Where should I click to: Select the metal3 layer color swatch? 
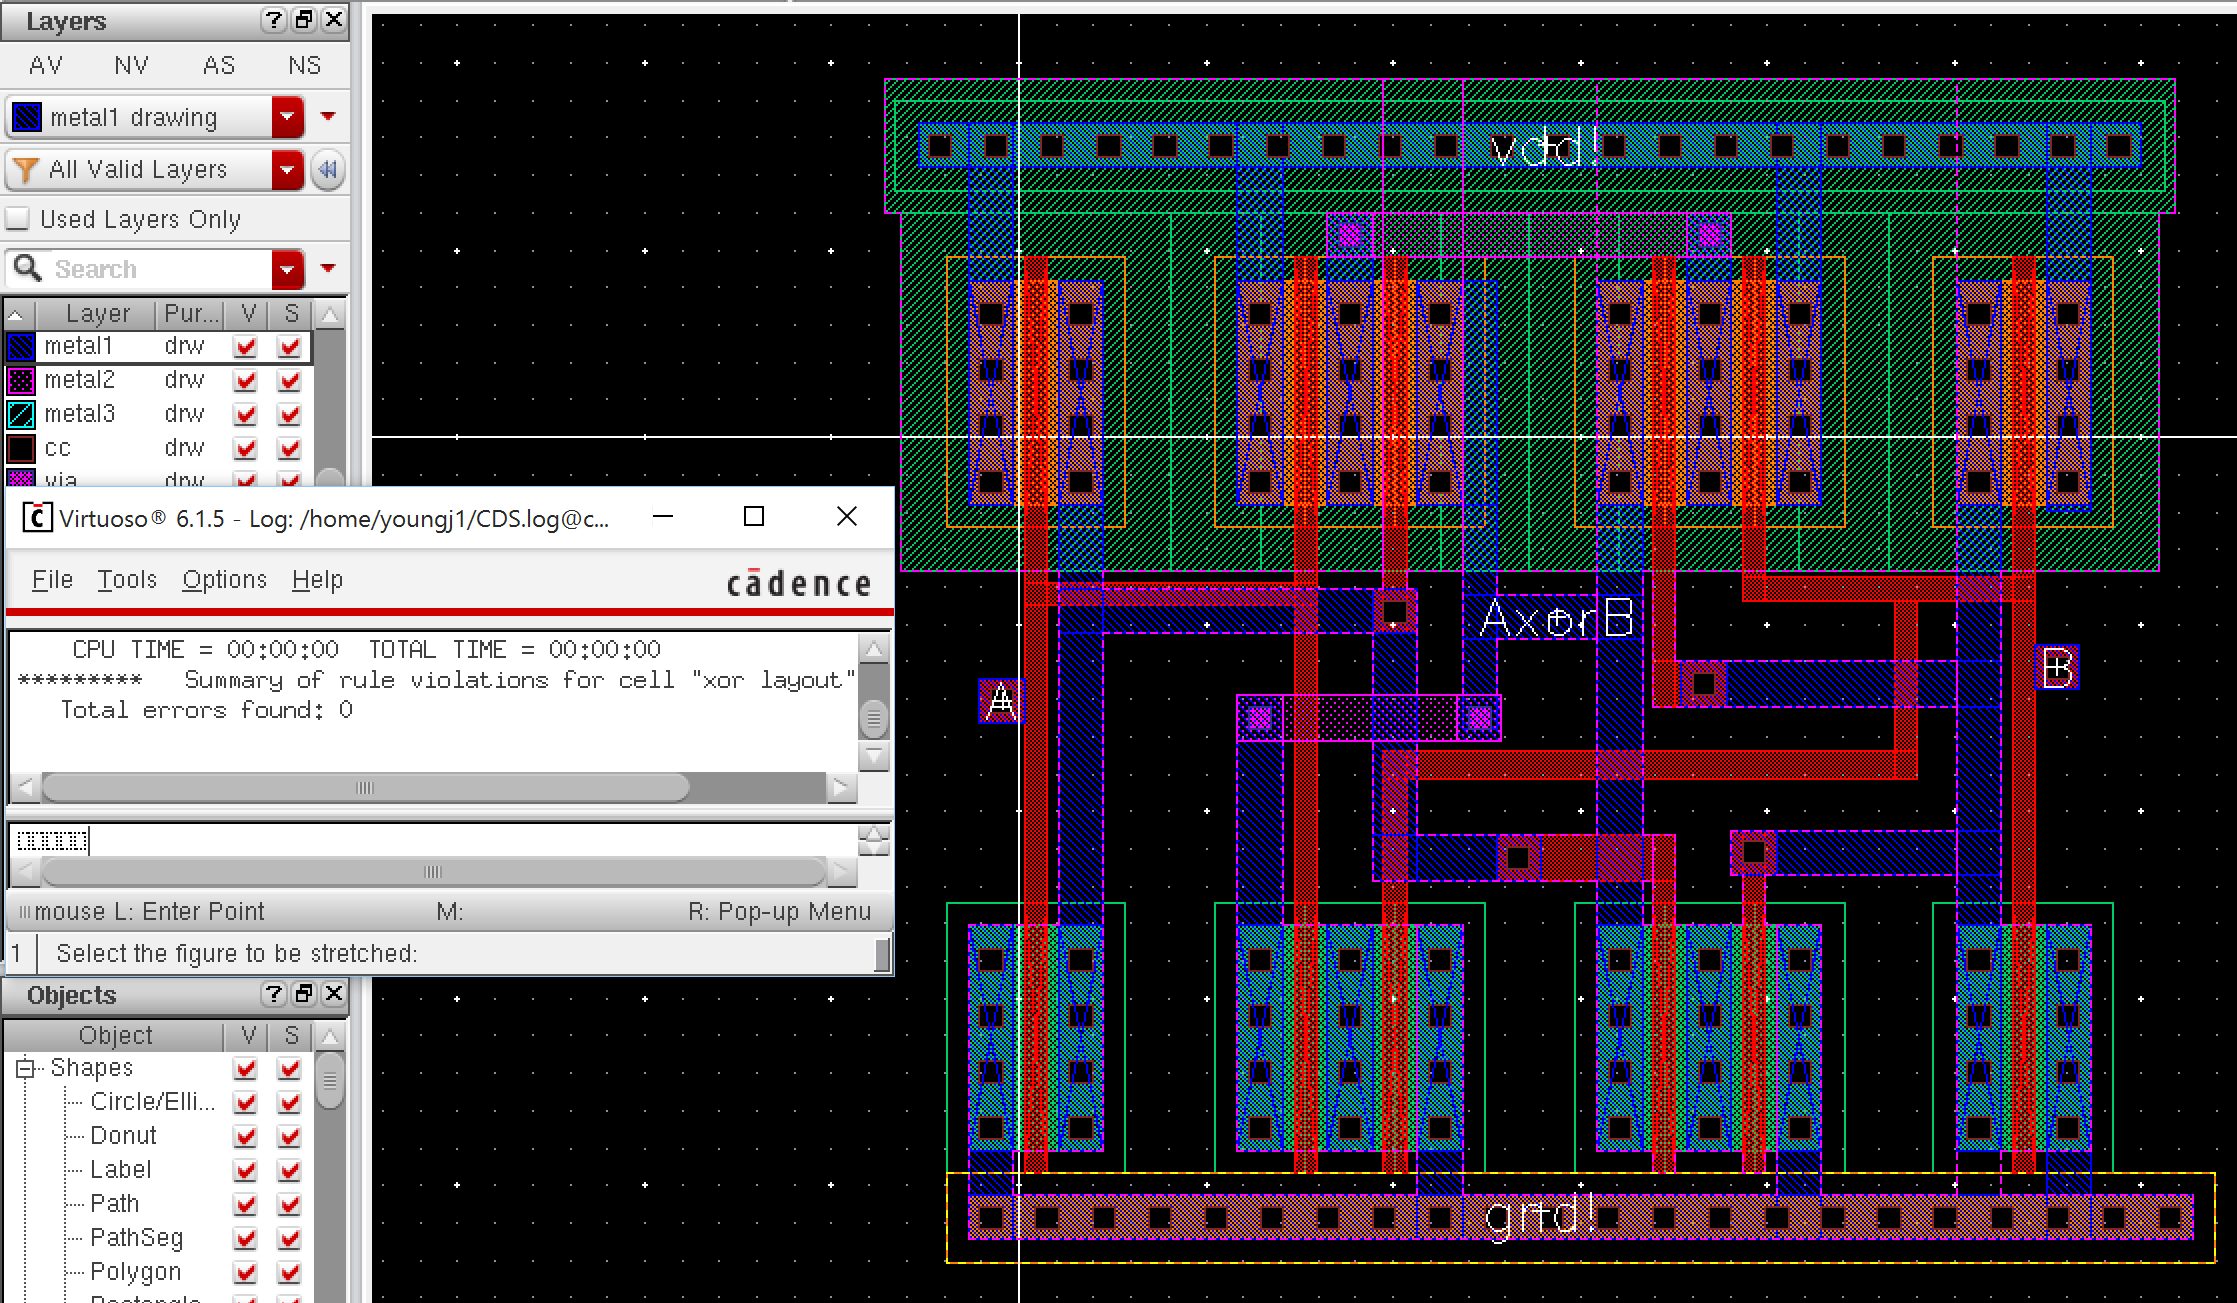click(x=21, y=414)
